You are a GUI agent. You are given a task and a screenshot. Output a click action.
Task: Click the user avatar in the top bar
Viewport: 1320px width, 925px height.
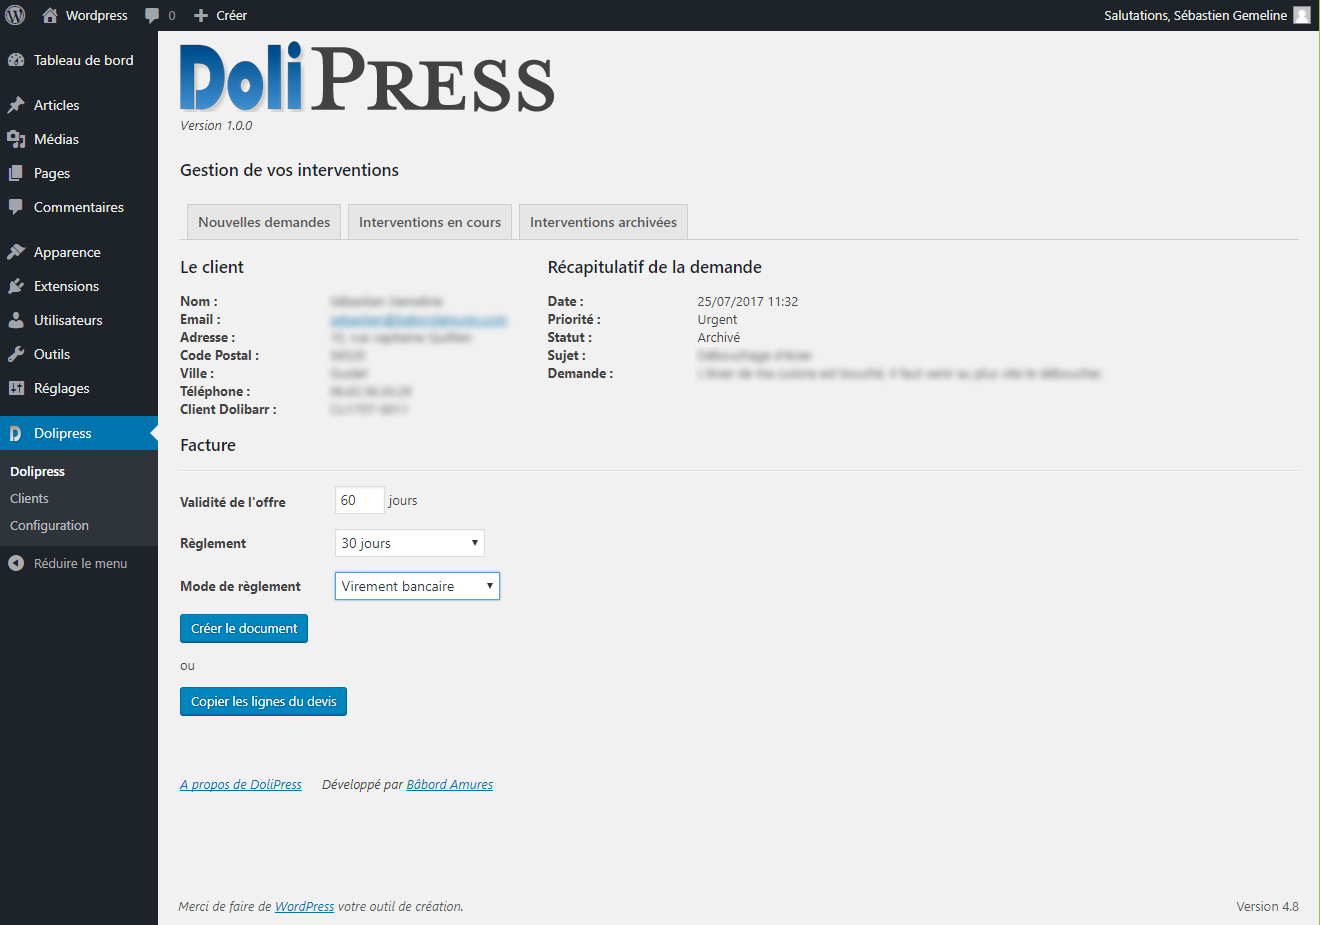click(1302, 15)
